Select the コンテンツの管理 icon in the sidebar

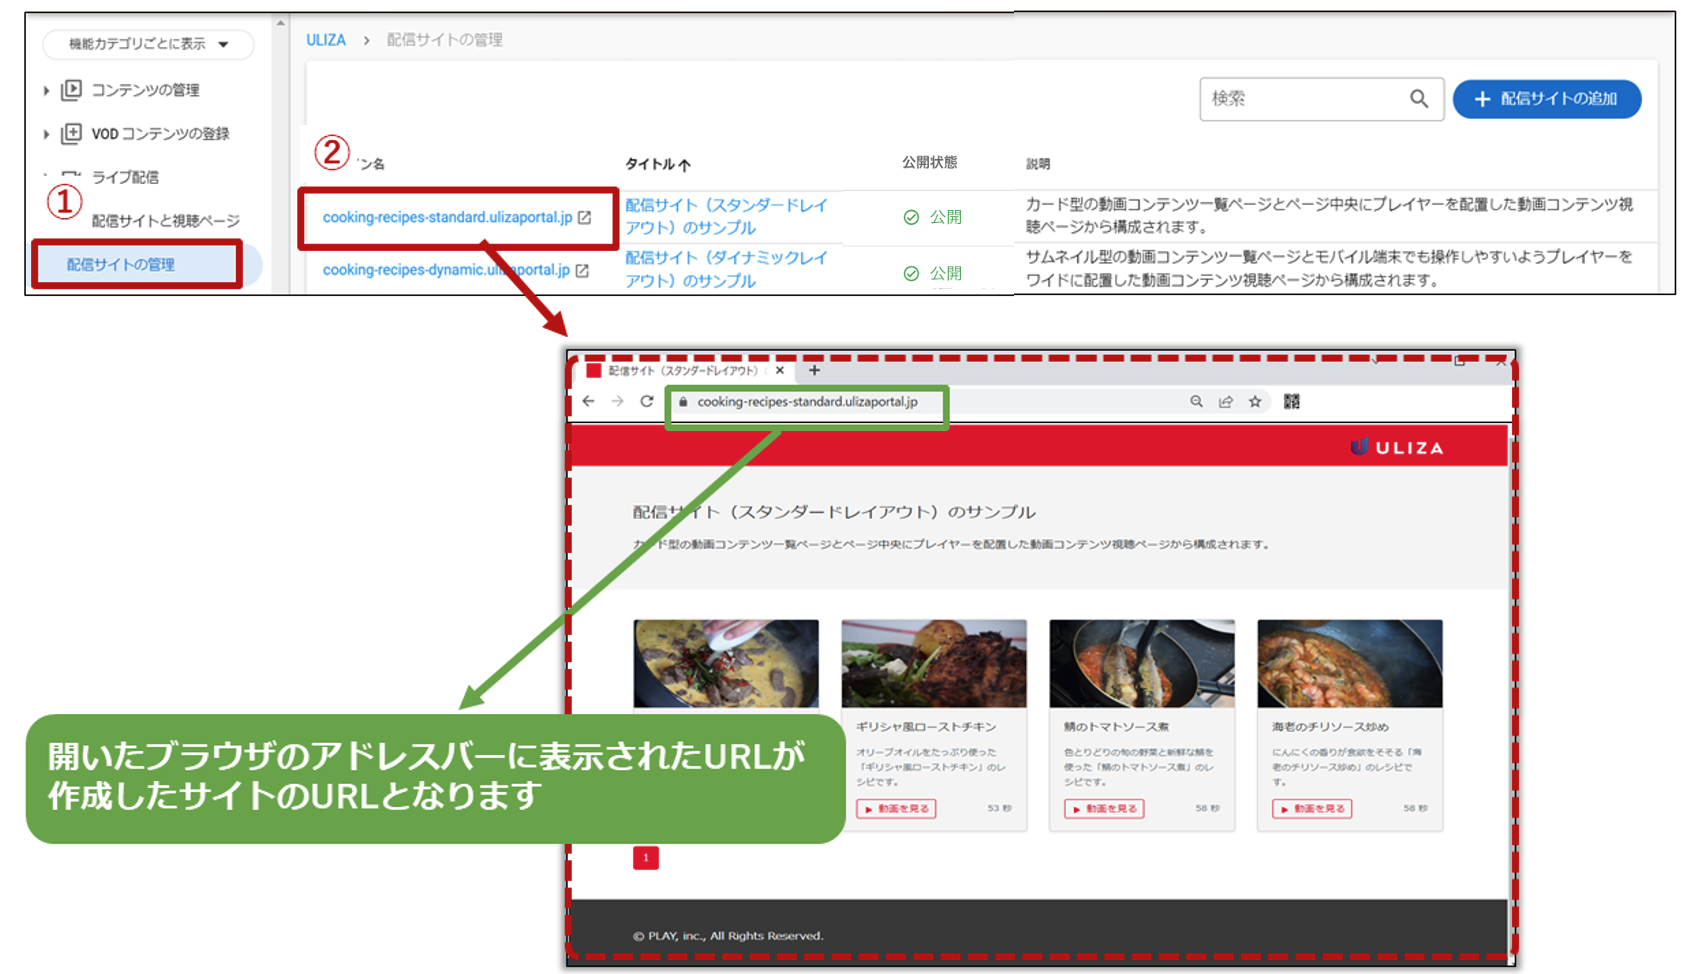pos(72,90)
